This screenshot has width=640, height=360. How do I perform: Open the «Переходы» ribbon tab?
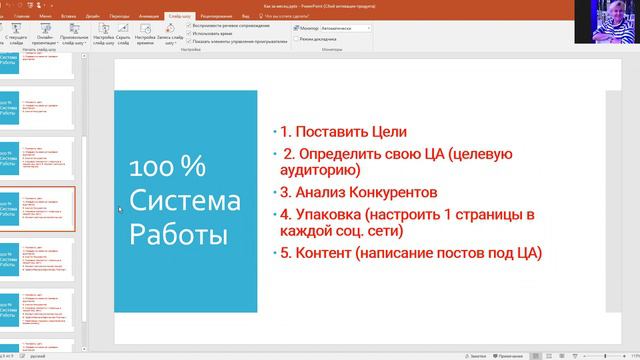pyautogui.click(x=119, y=16)
